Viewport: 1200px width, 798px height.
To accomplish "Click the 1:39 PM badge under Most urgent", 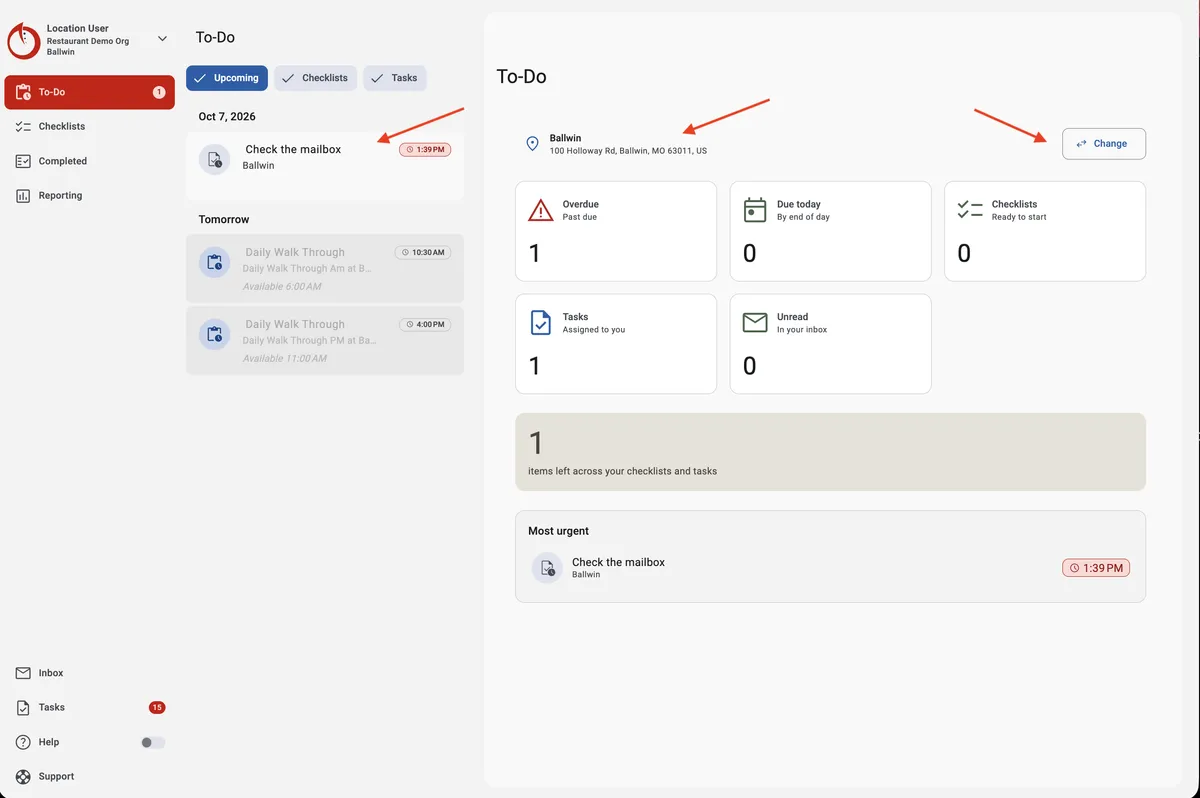I will click(1096, 568).
